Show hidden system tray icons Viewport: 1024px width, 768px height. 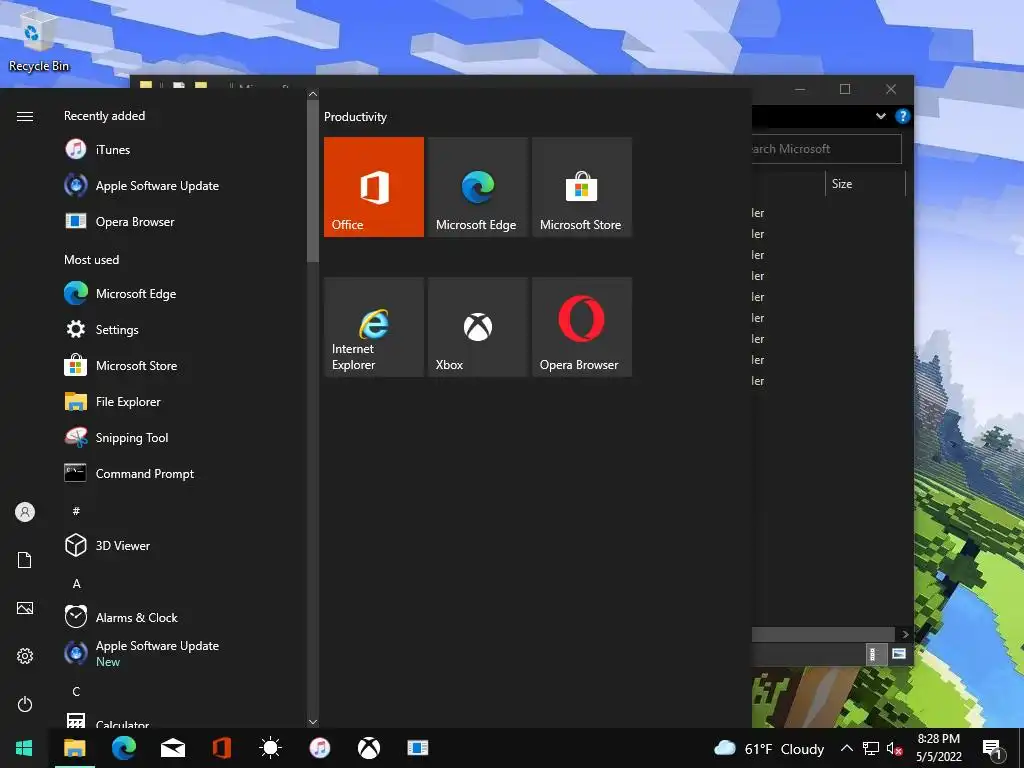(846, 748)
